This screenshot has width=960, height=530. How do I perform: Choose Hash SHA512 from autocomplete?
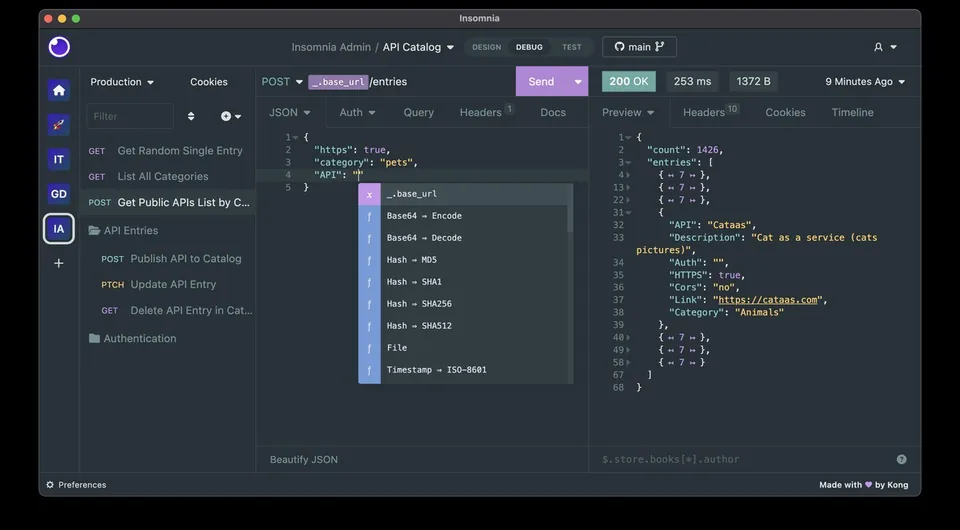click(x=465, y=326)
